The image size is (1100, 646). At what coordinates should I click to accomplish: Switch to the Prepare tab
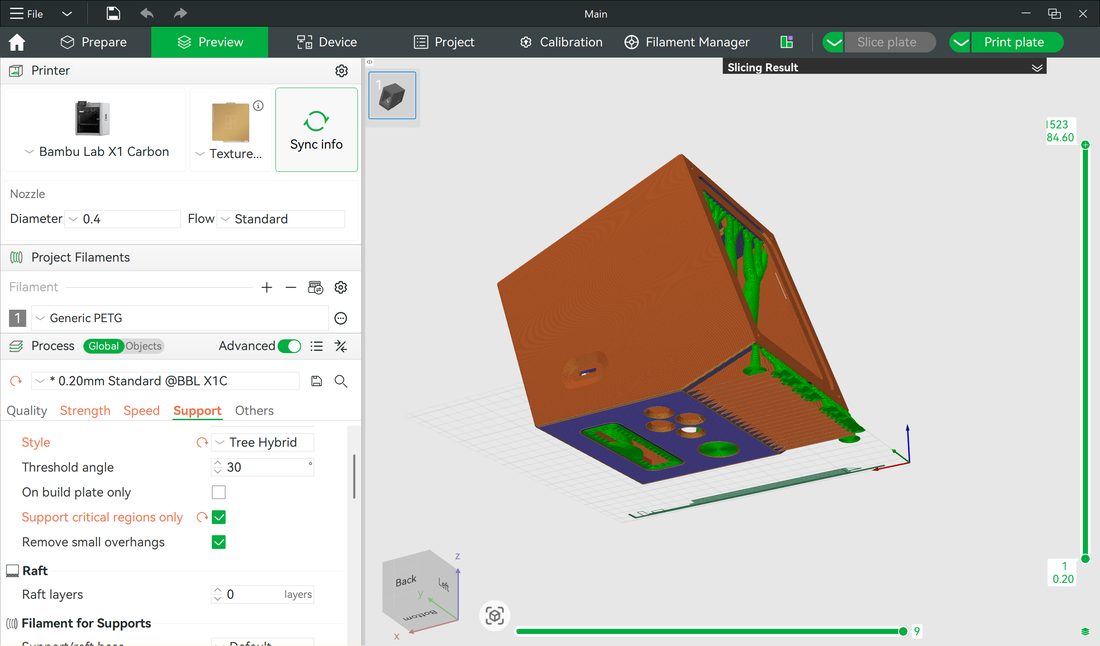(93, 42)
